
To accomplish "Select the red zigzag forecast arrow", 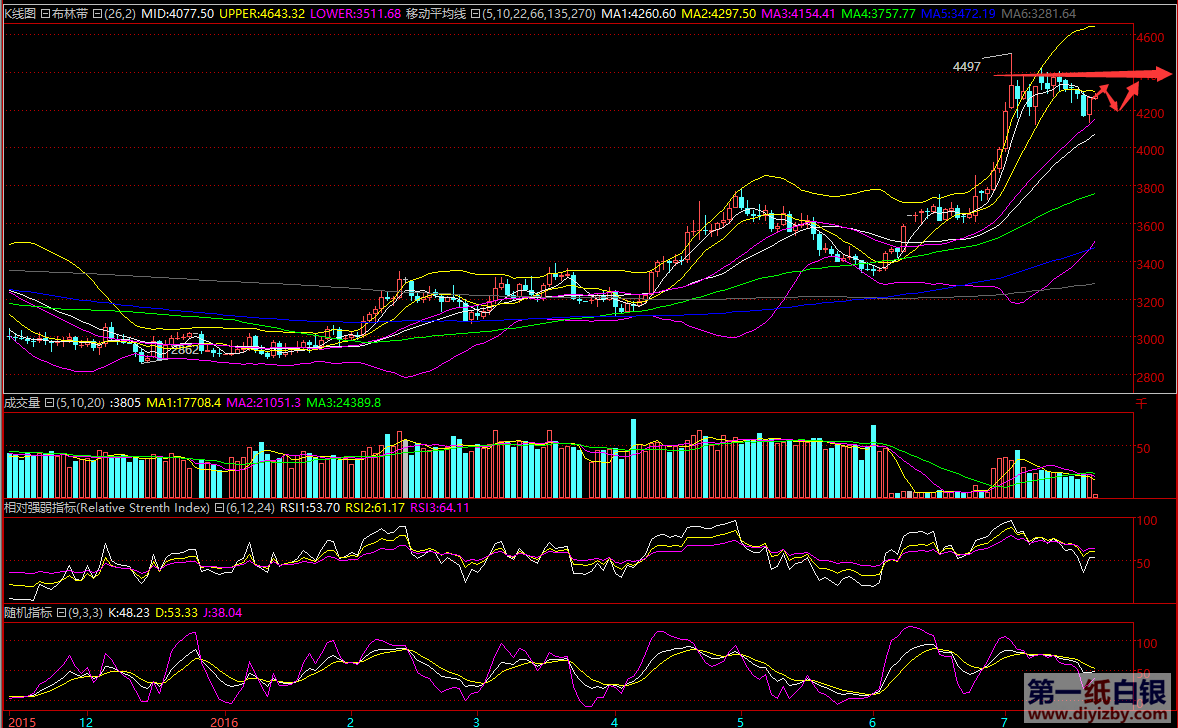I will [1118, 97].
